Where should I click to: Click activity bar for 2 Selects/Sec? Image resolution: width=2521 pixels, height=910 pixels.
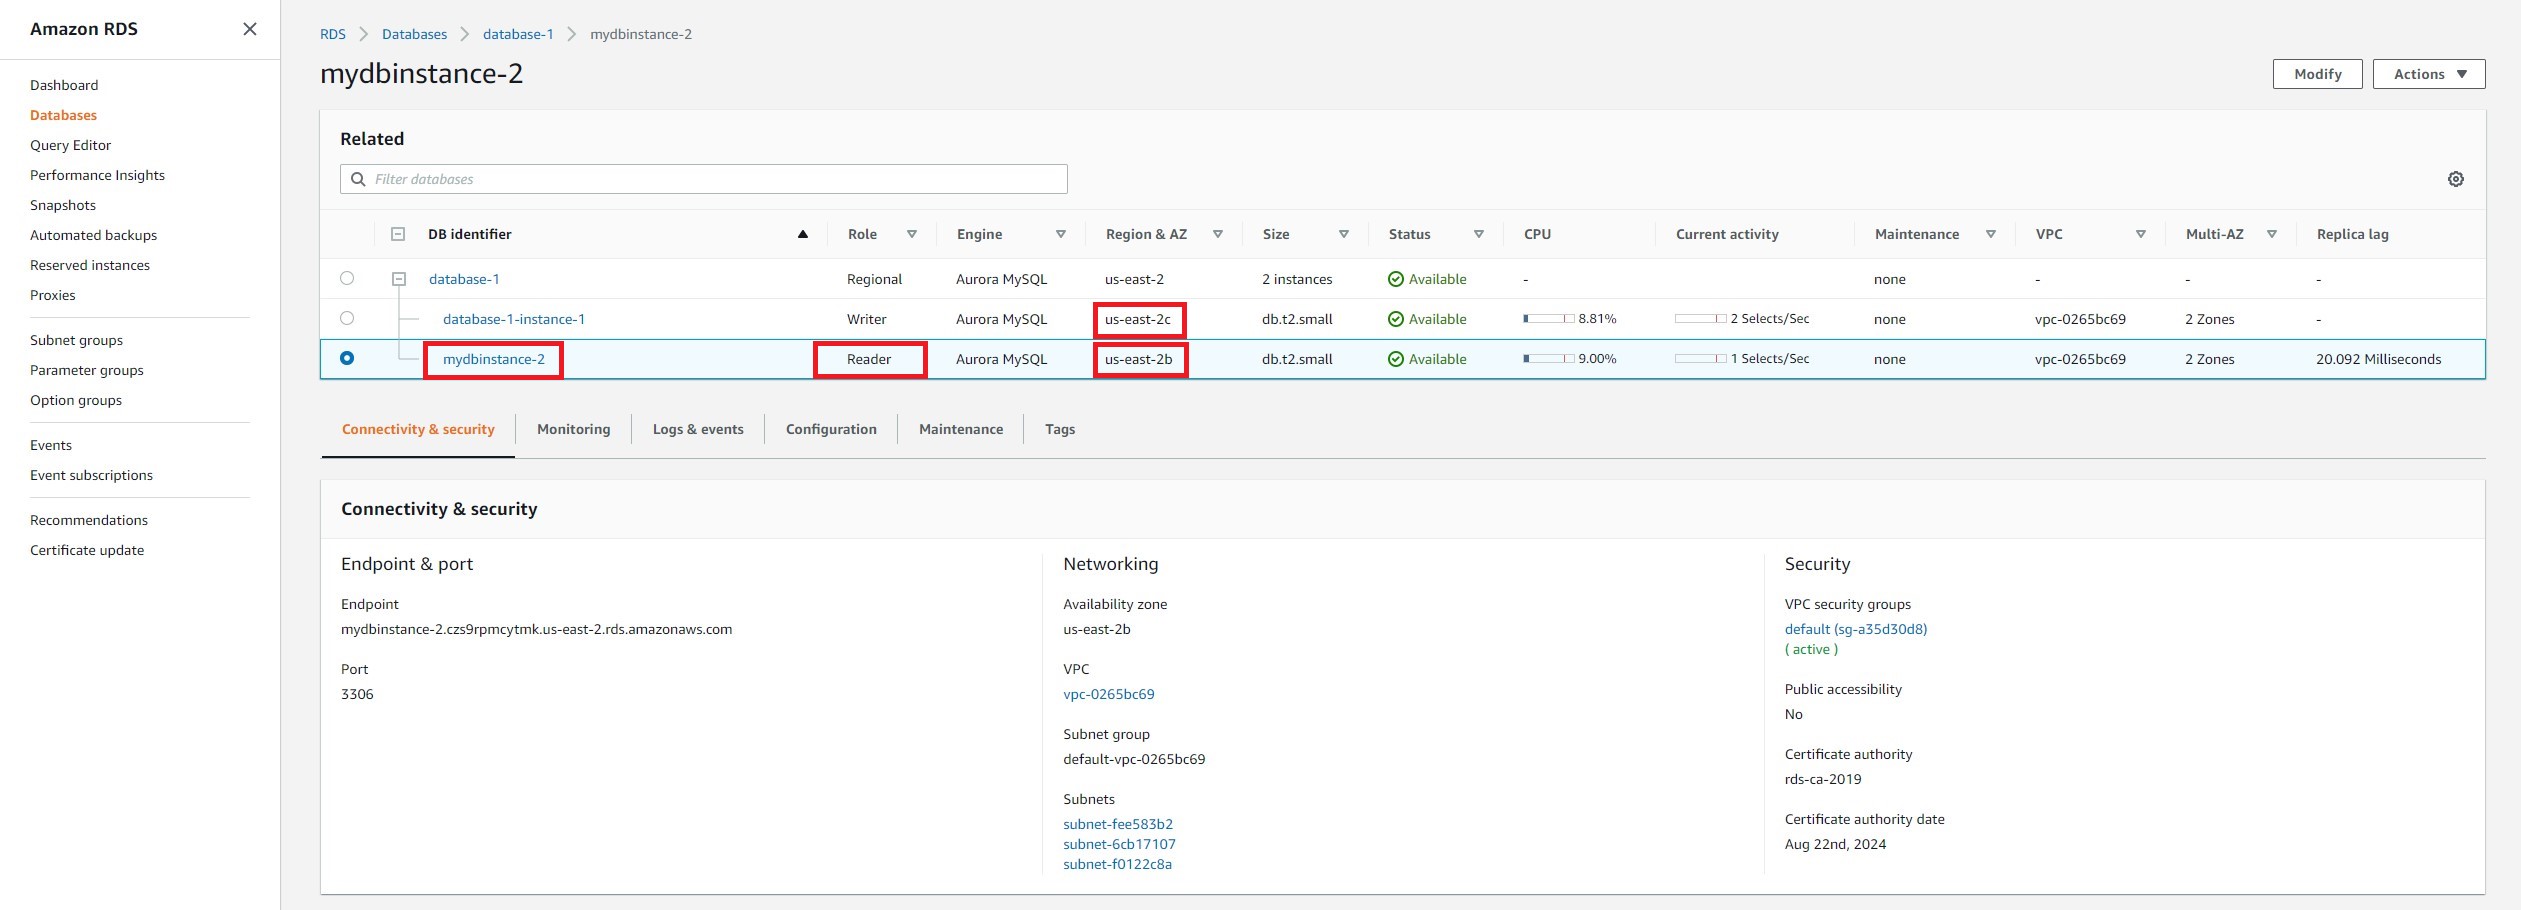coord(1701,318)
